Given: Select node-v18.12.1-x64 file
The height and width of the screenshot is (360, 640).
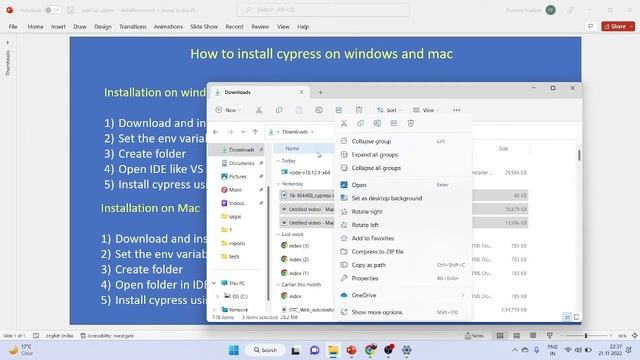Looking at the screenshot, I should (x=309, y=173).
